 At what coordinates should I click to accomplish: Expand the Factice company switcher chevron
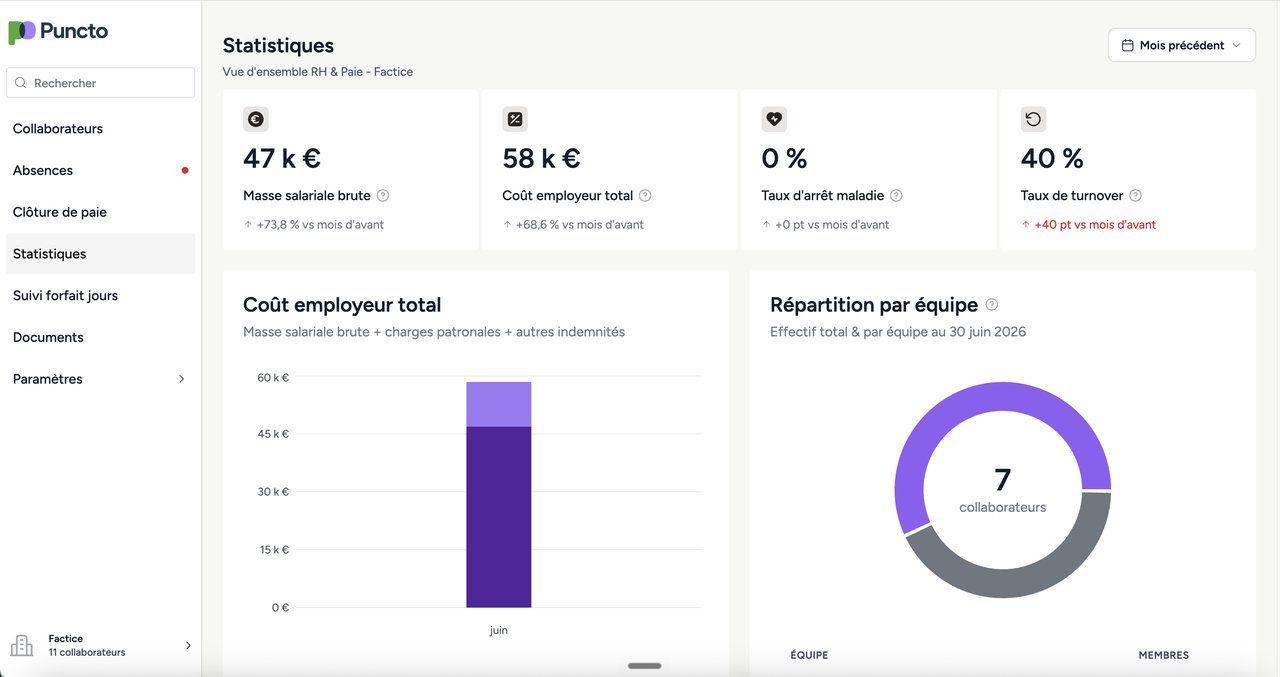click(188, 646)
